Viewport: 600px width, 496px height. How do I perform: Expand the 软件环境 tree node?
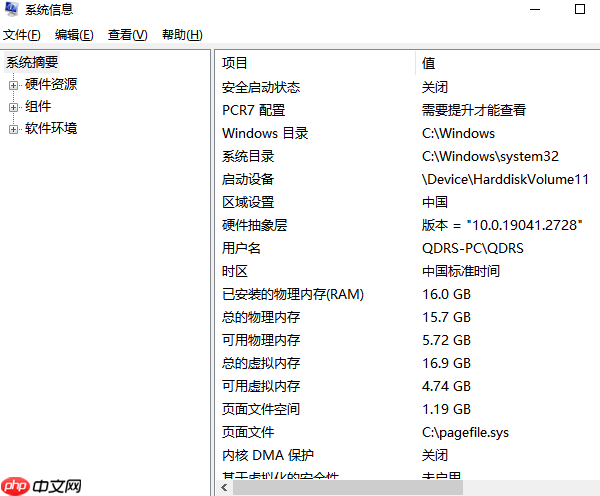(13, 130)
